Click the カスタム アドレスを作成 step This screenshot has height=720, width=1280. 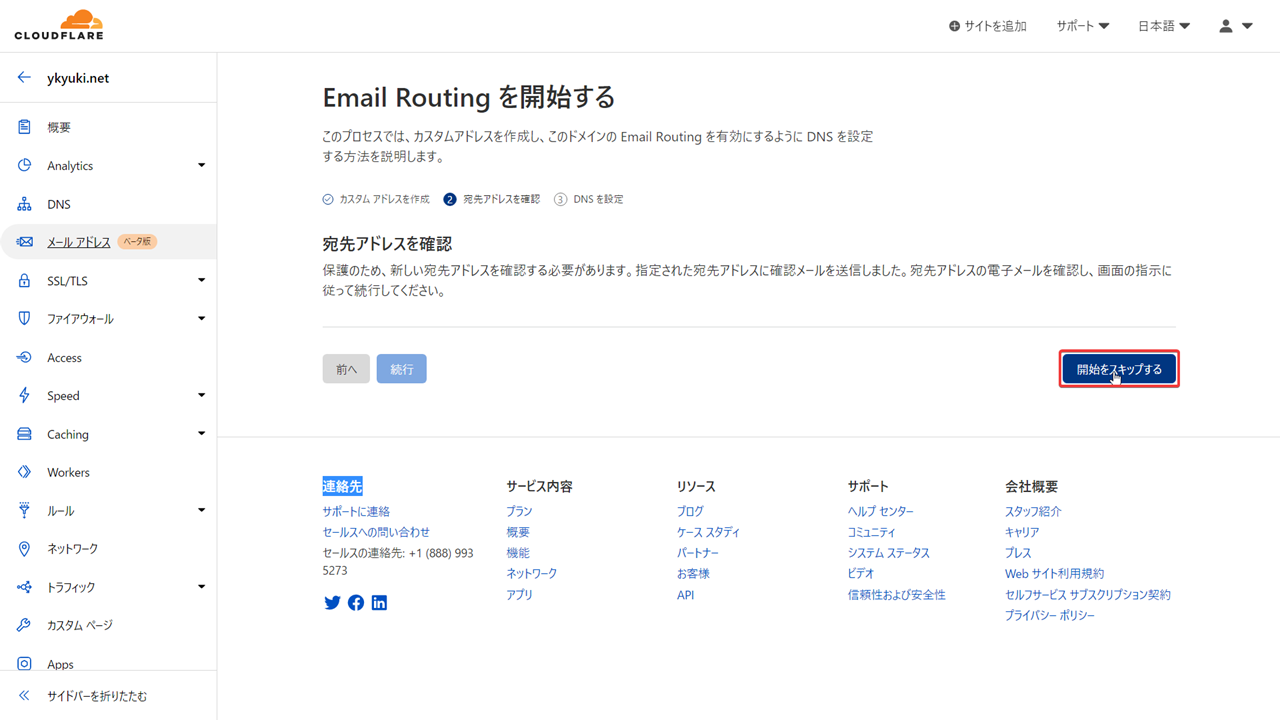376,199
